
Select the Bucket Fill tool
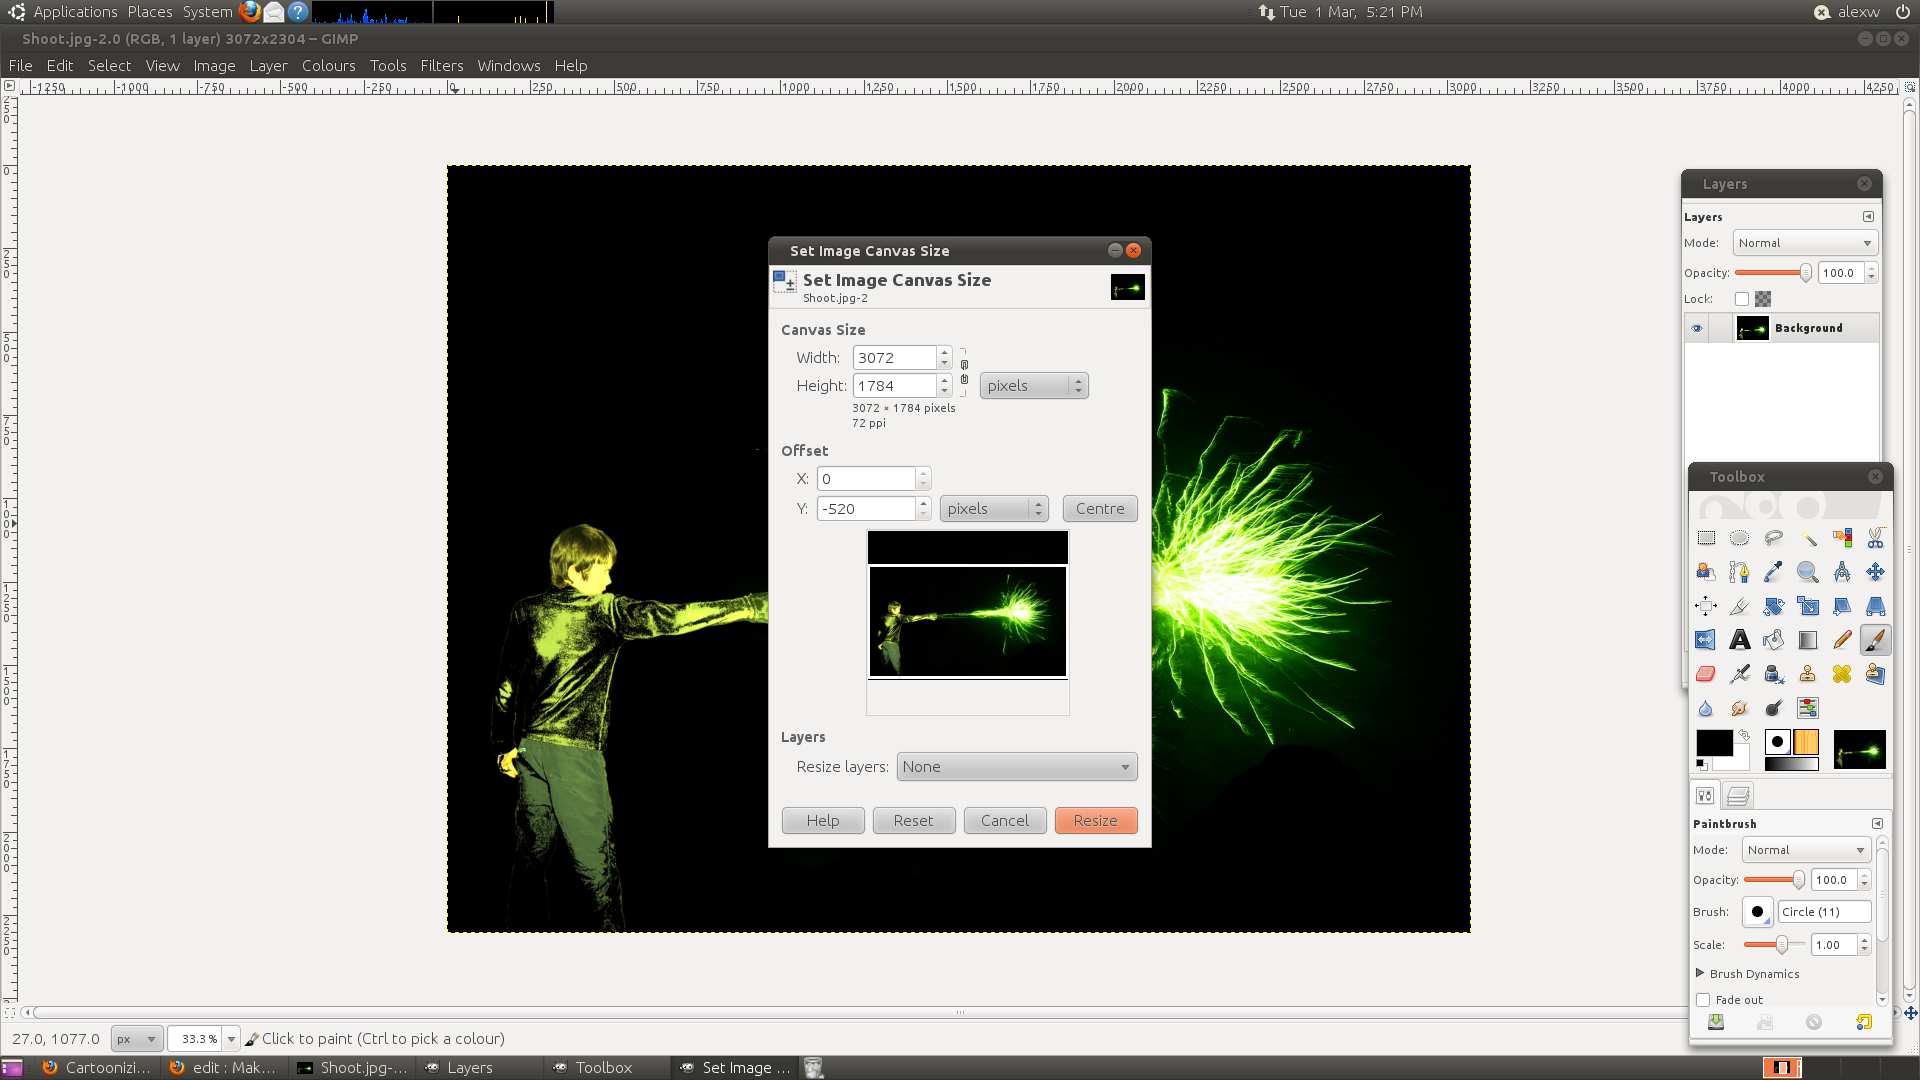[1774, 640]
